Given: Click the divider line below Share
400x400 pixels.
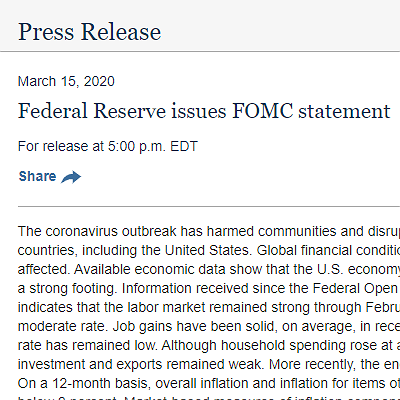Looking at the screenshot, I should click(209, 207).
